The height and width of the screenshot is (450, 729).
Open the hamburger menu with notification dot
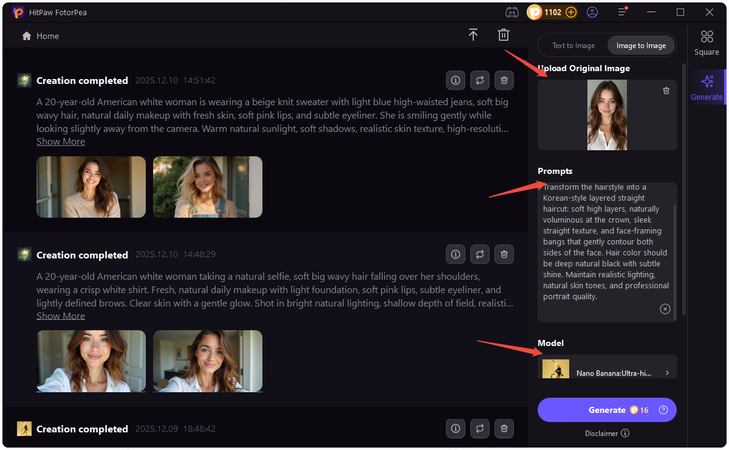pos(621,12)
